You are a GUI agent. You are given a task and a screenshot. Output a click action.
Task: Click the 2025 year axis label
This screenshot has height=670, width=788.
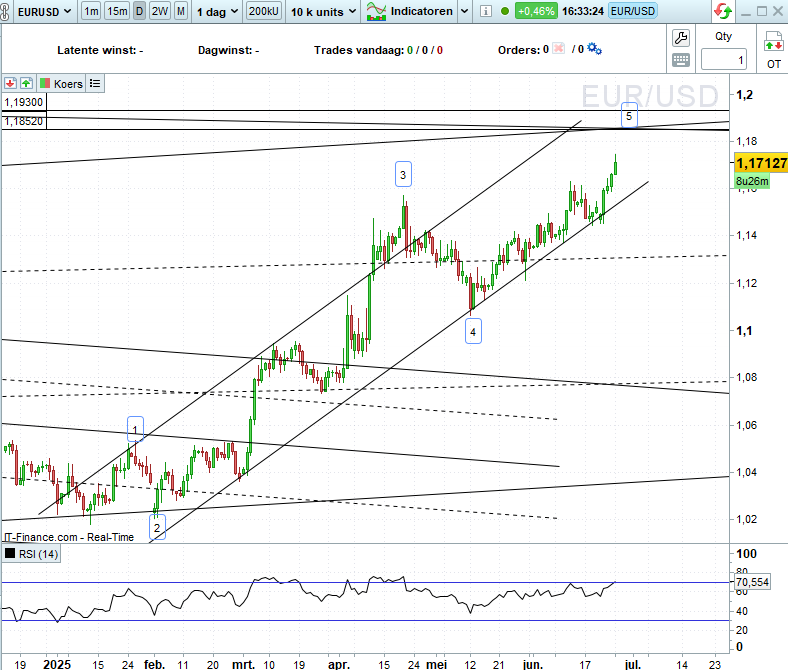(57, 664)
